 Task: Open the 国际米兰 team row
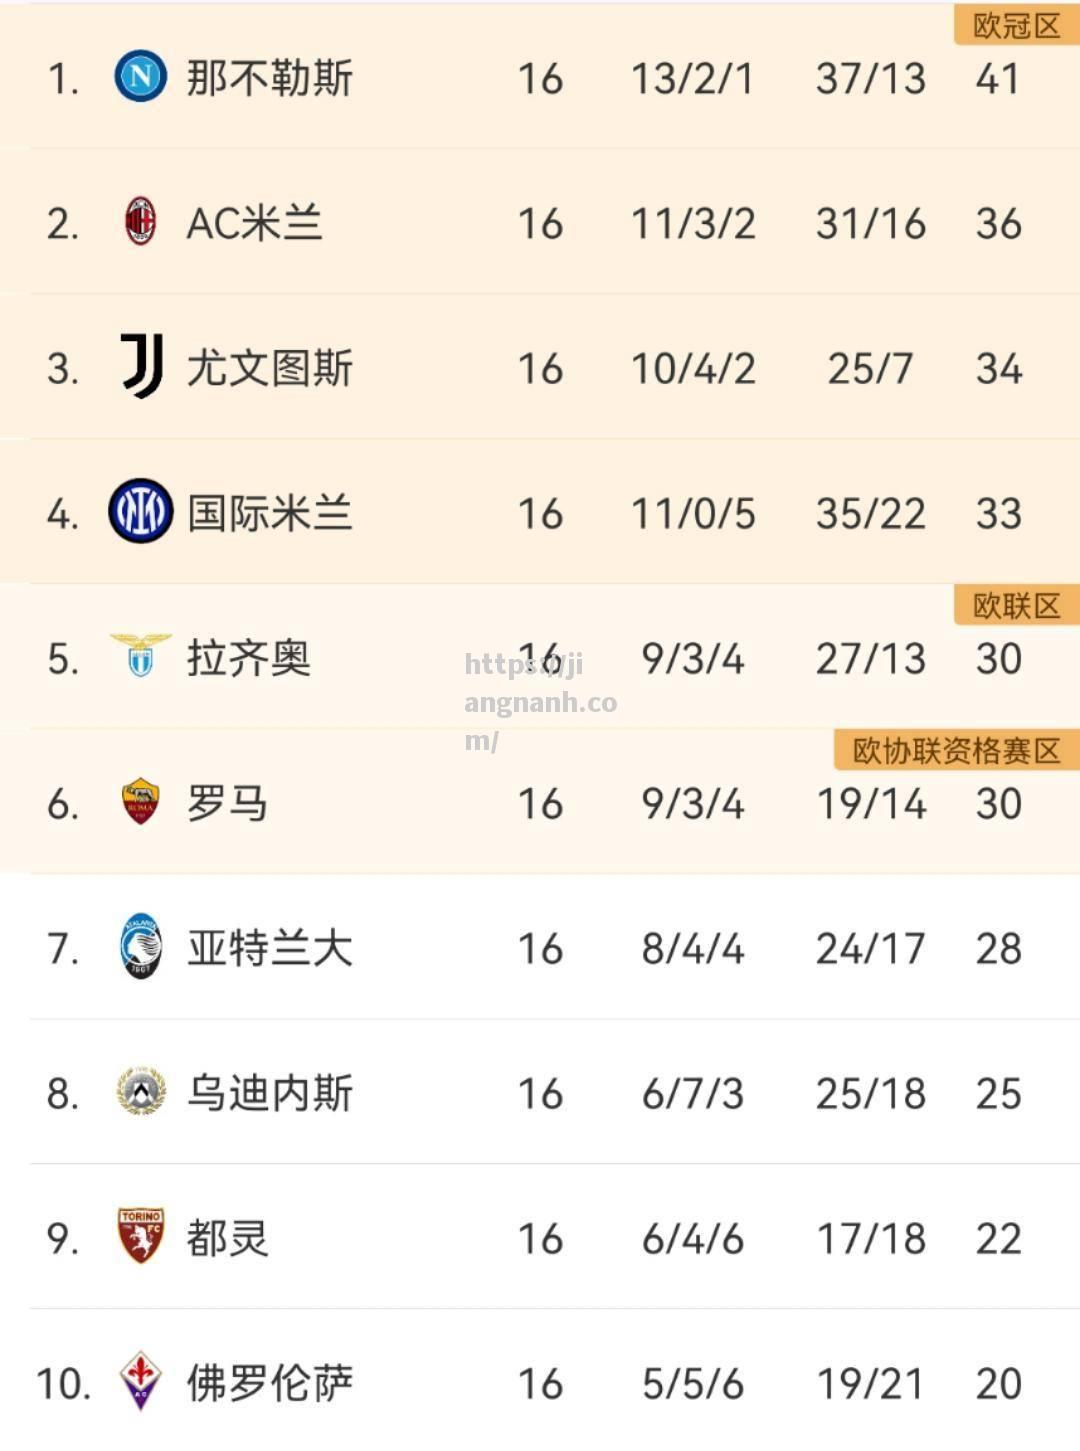coord(540,511)
